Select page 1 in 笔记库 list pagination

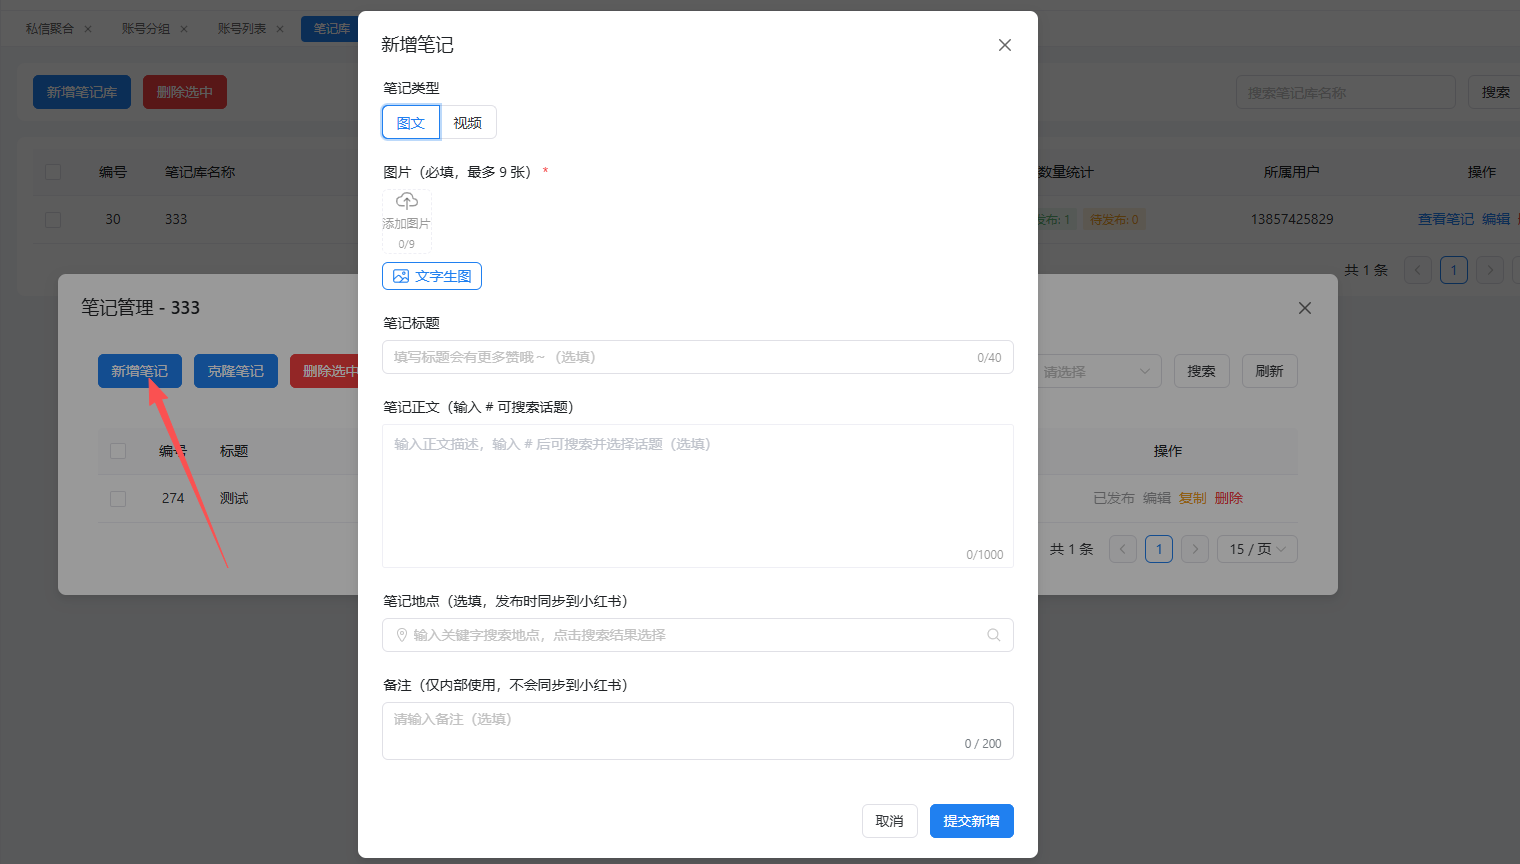1454,270
